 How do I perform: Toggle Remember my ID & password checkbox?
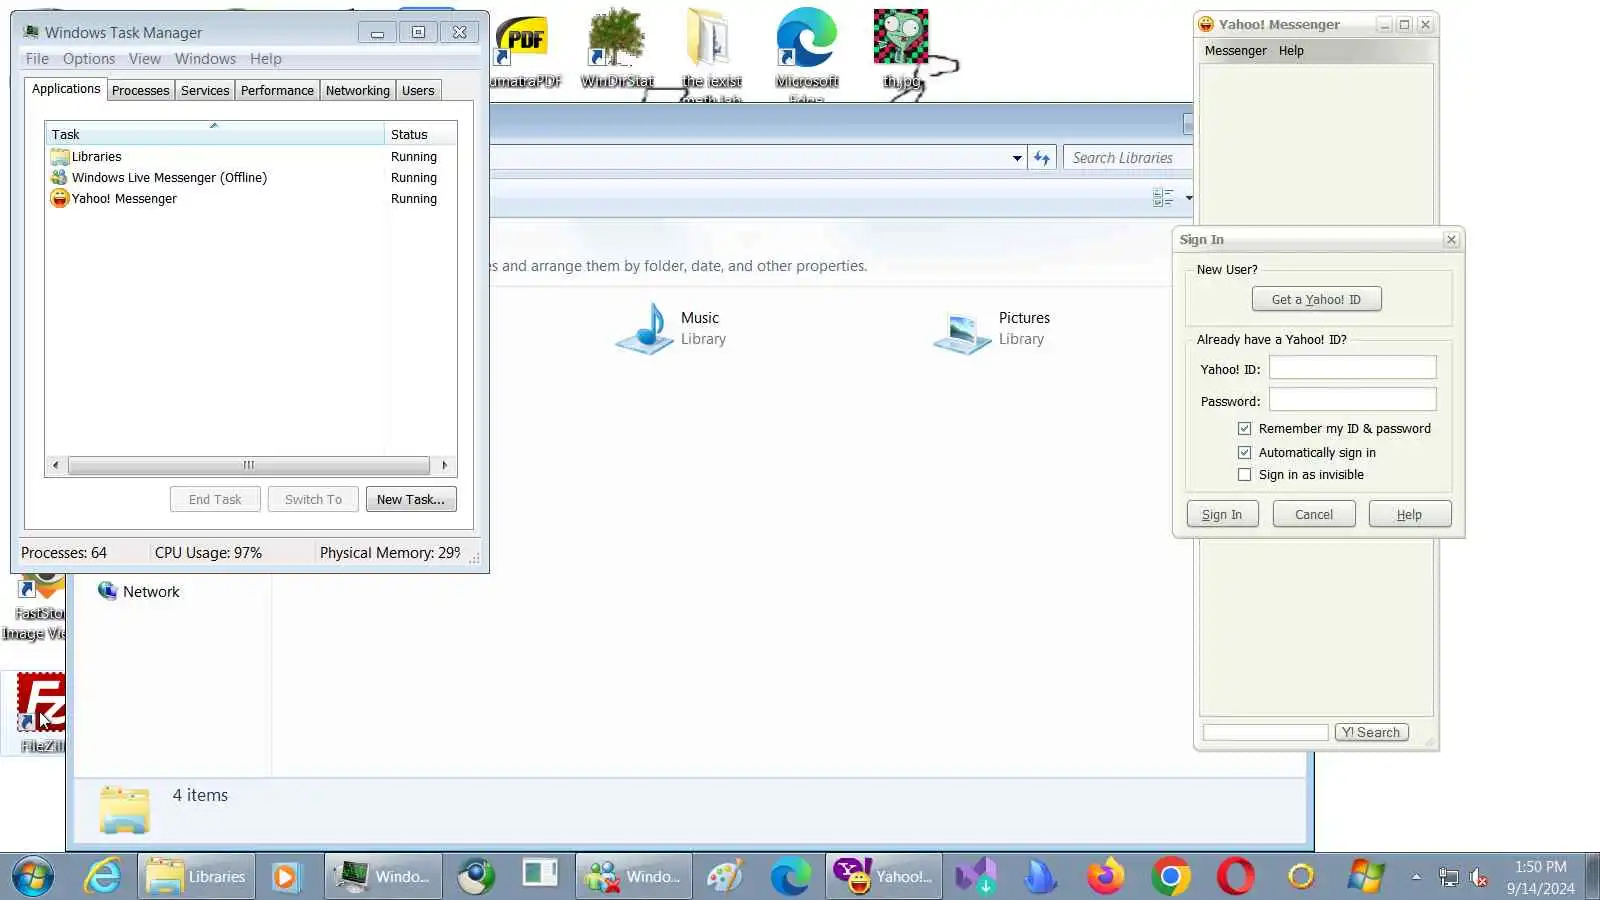(1245, 429)
